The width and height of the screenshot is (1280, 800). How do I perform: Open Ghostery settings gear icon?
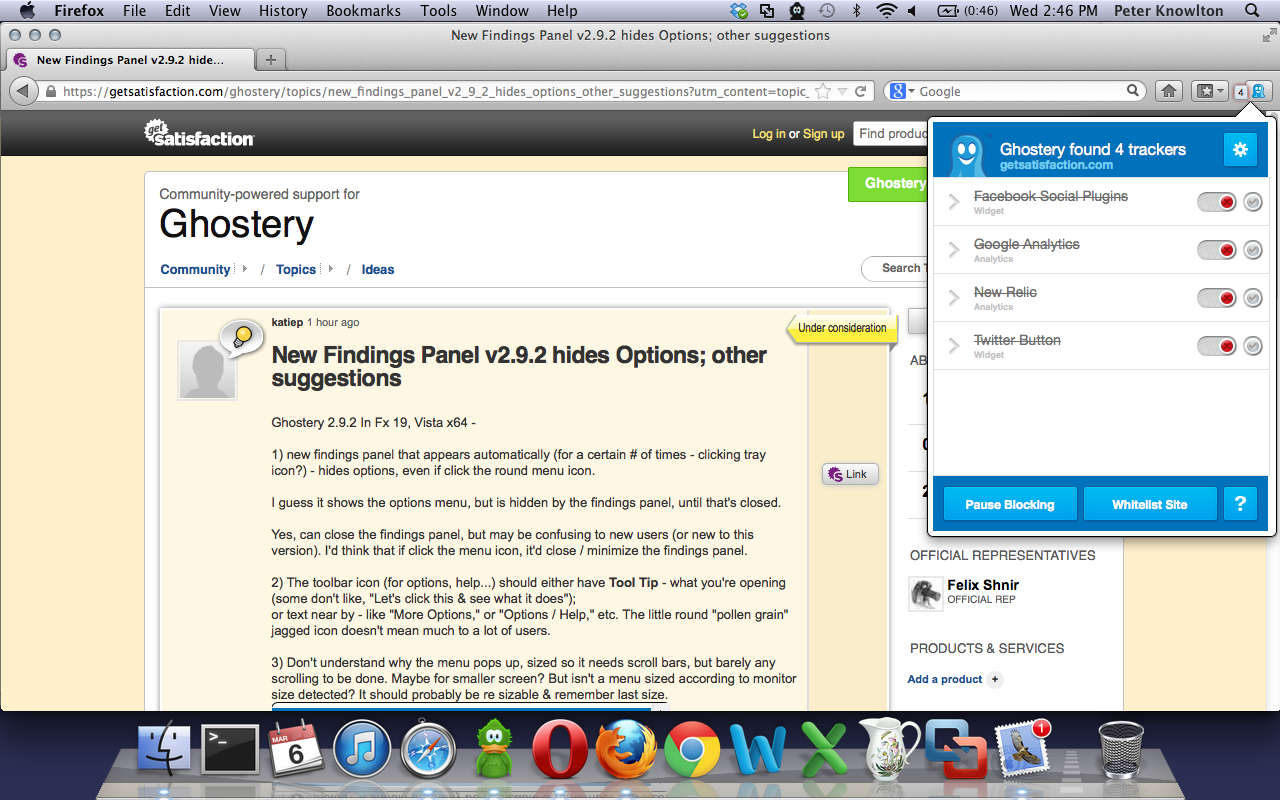(1240, 150)
